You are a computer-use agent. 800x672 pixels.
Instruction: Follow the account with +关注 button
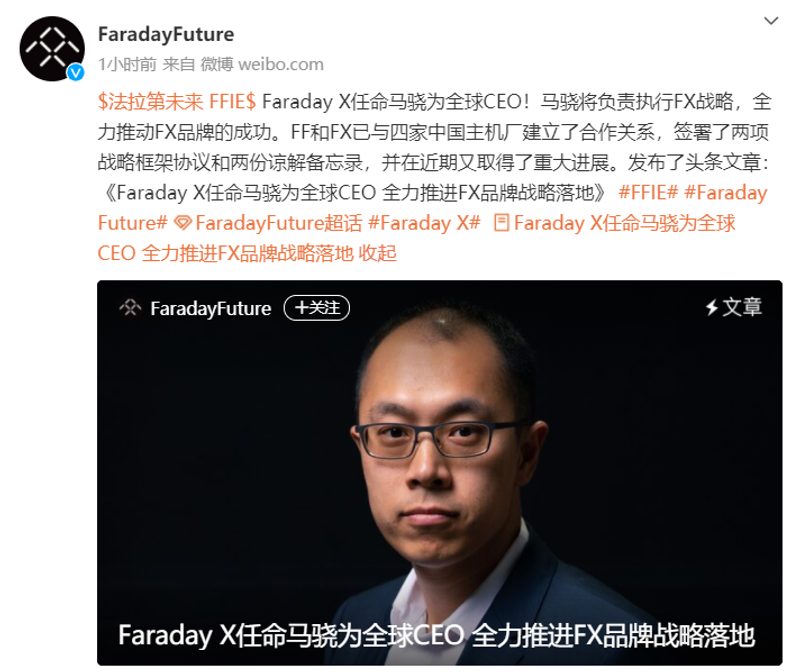coord(317,308)
